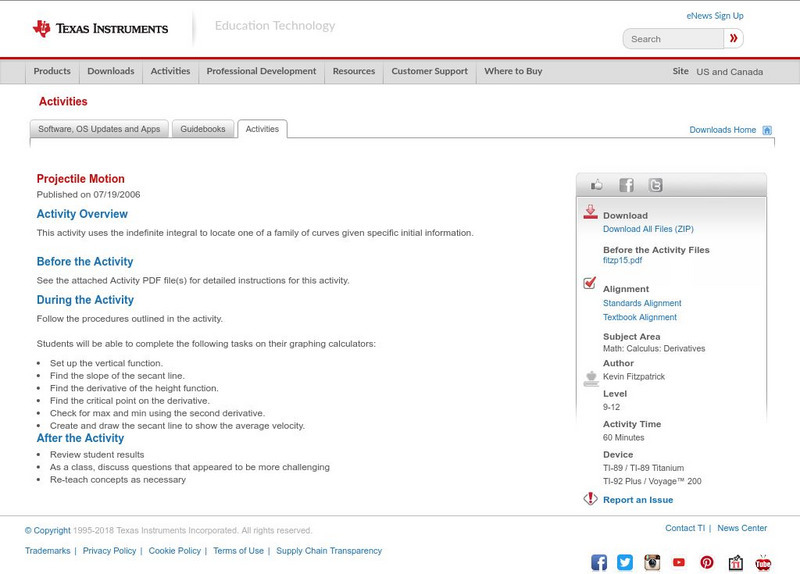Switch to Software, OS Updates and Apps tab
800x574 pixels.
point(99,129)
